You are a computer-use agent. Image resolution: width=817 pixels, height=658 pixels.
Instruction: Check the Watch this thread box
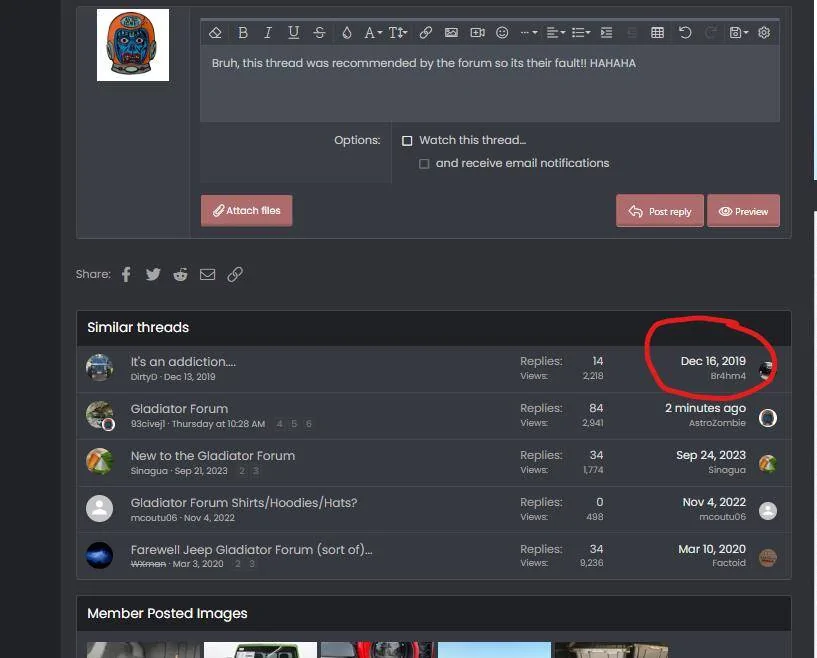[x=407, y=141]
